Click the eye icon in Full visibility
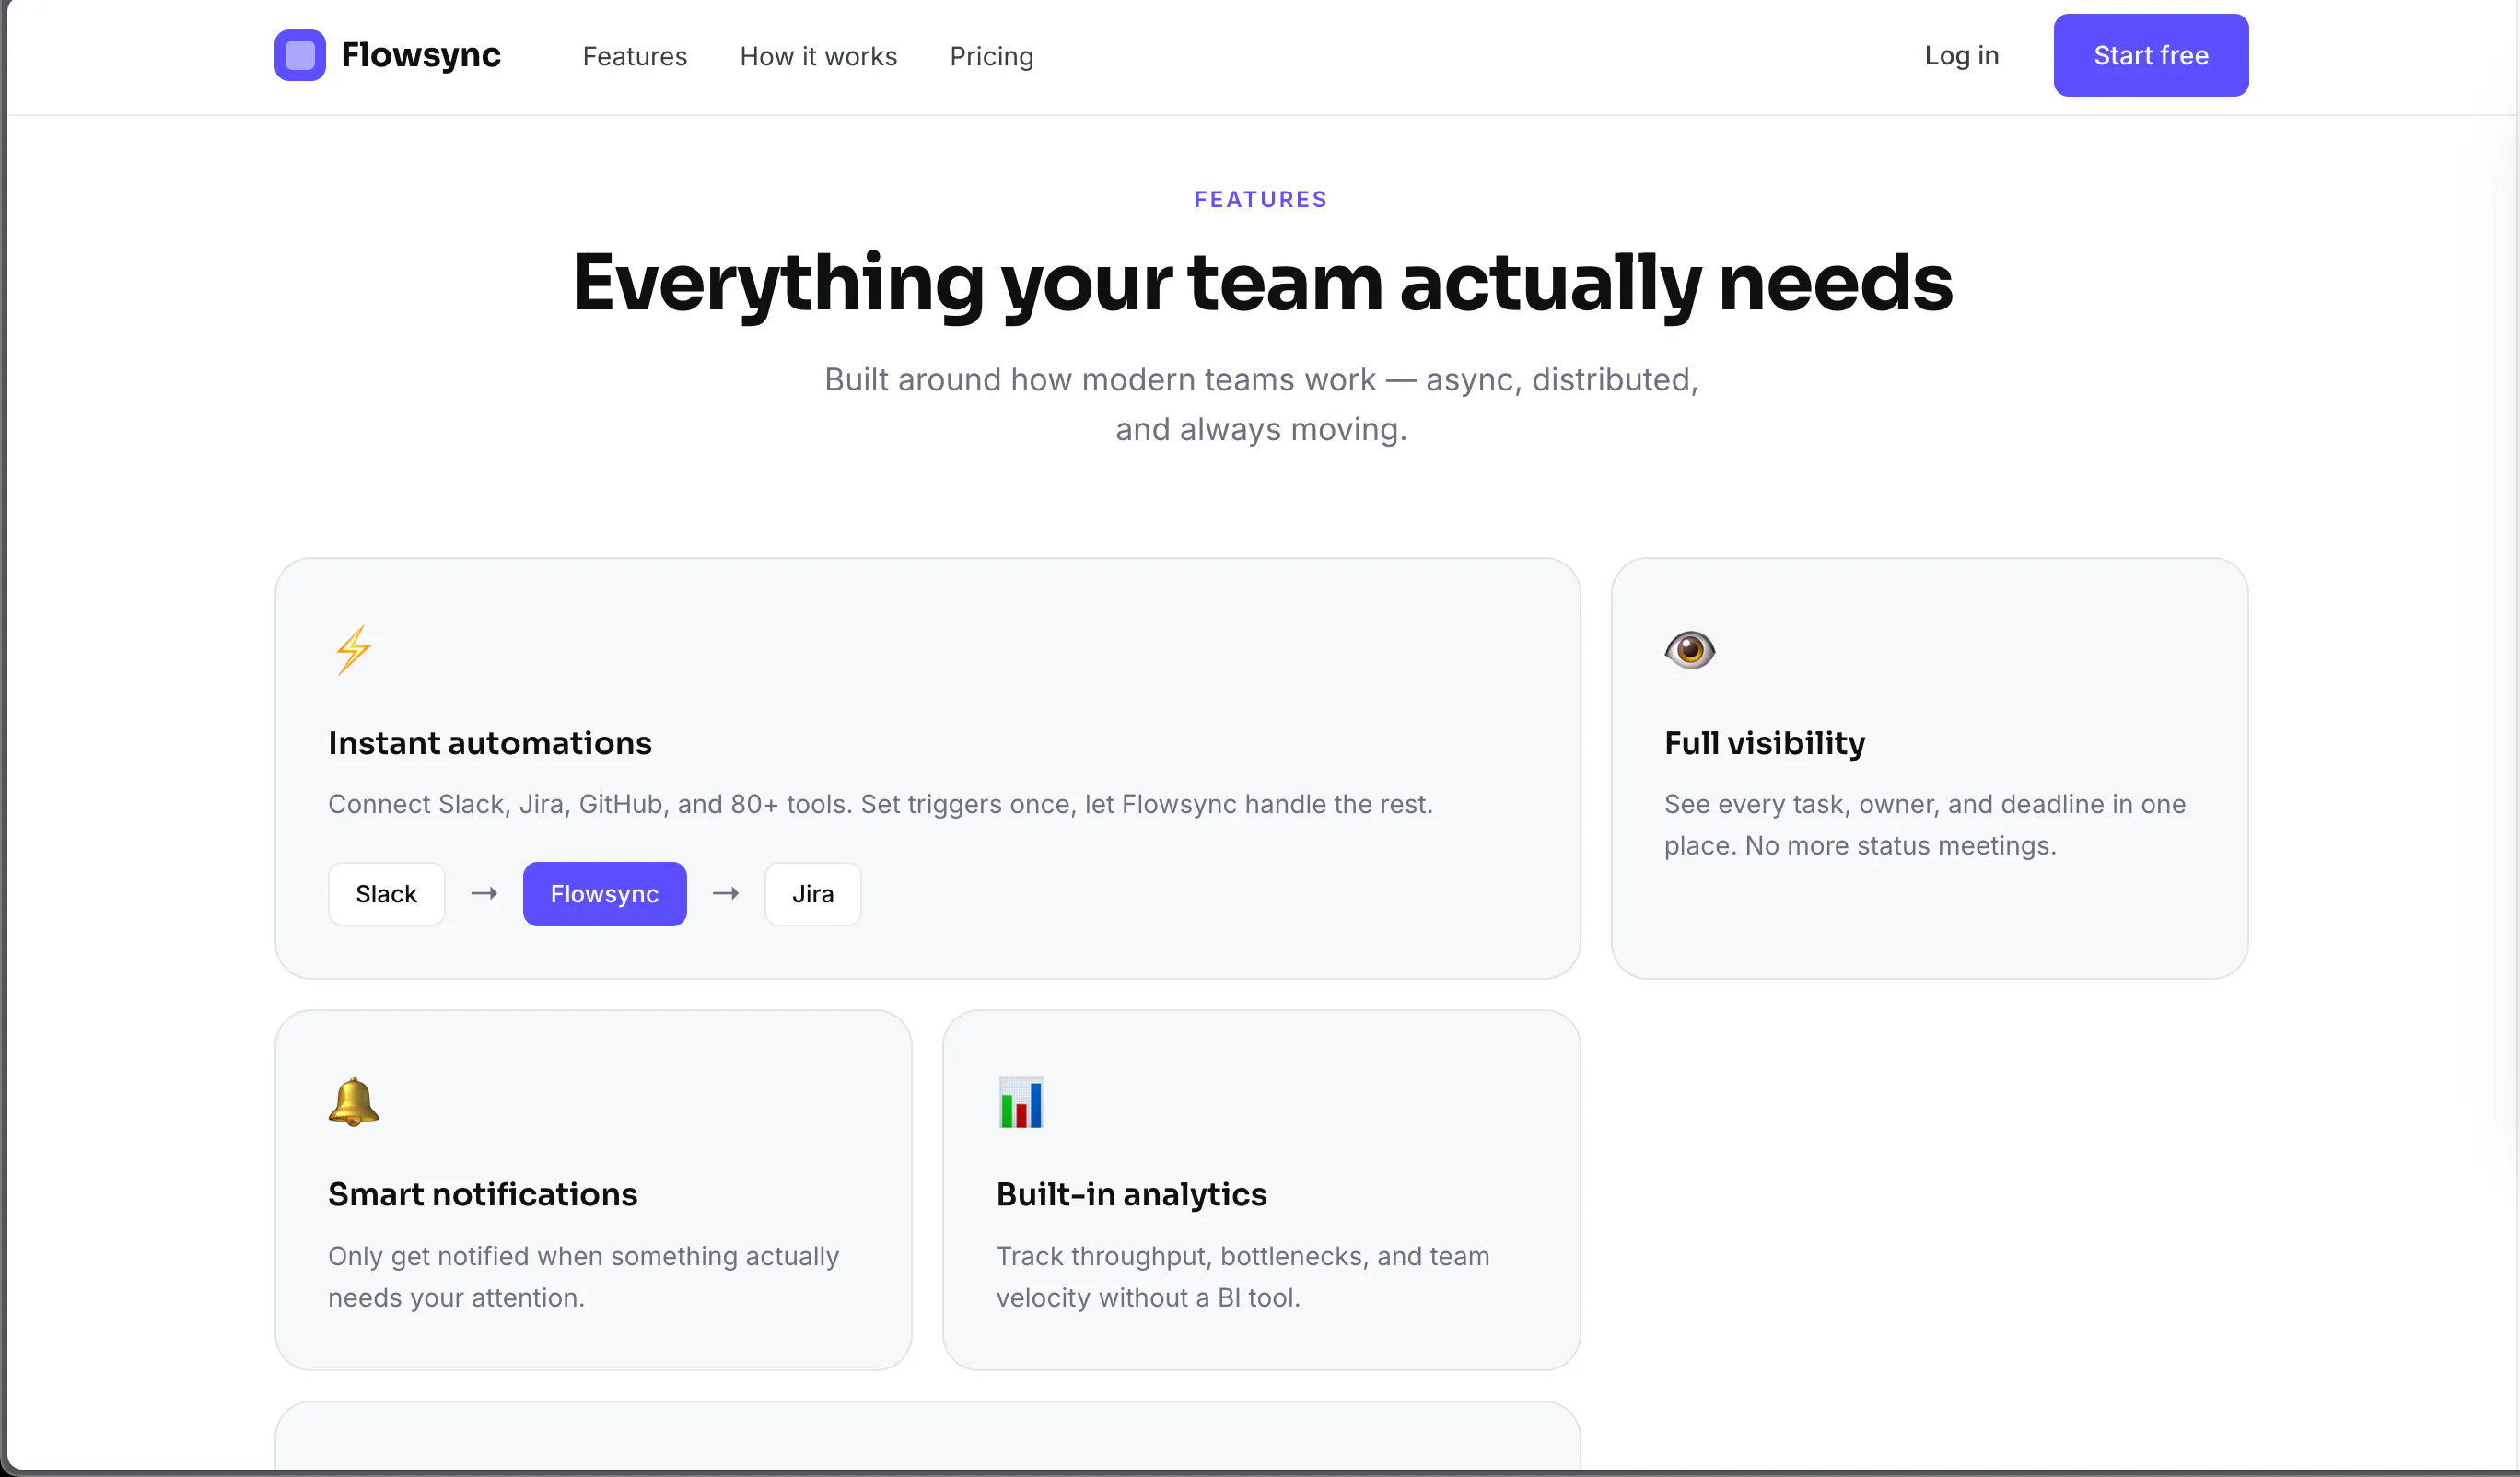2520x1477 pixels. point(1689,650)
